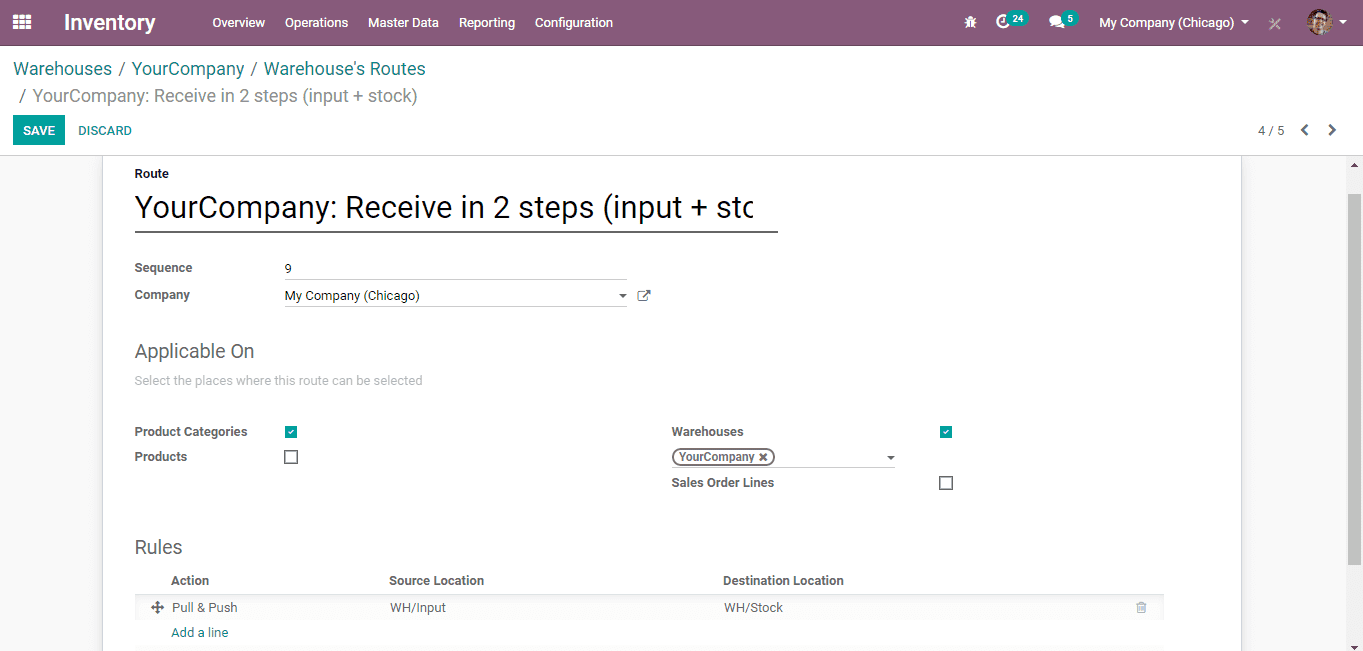1363x651 pixels.
Task: Click the Pull & Push action cell
Action: tap(205, 608)
